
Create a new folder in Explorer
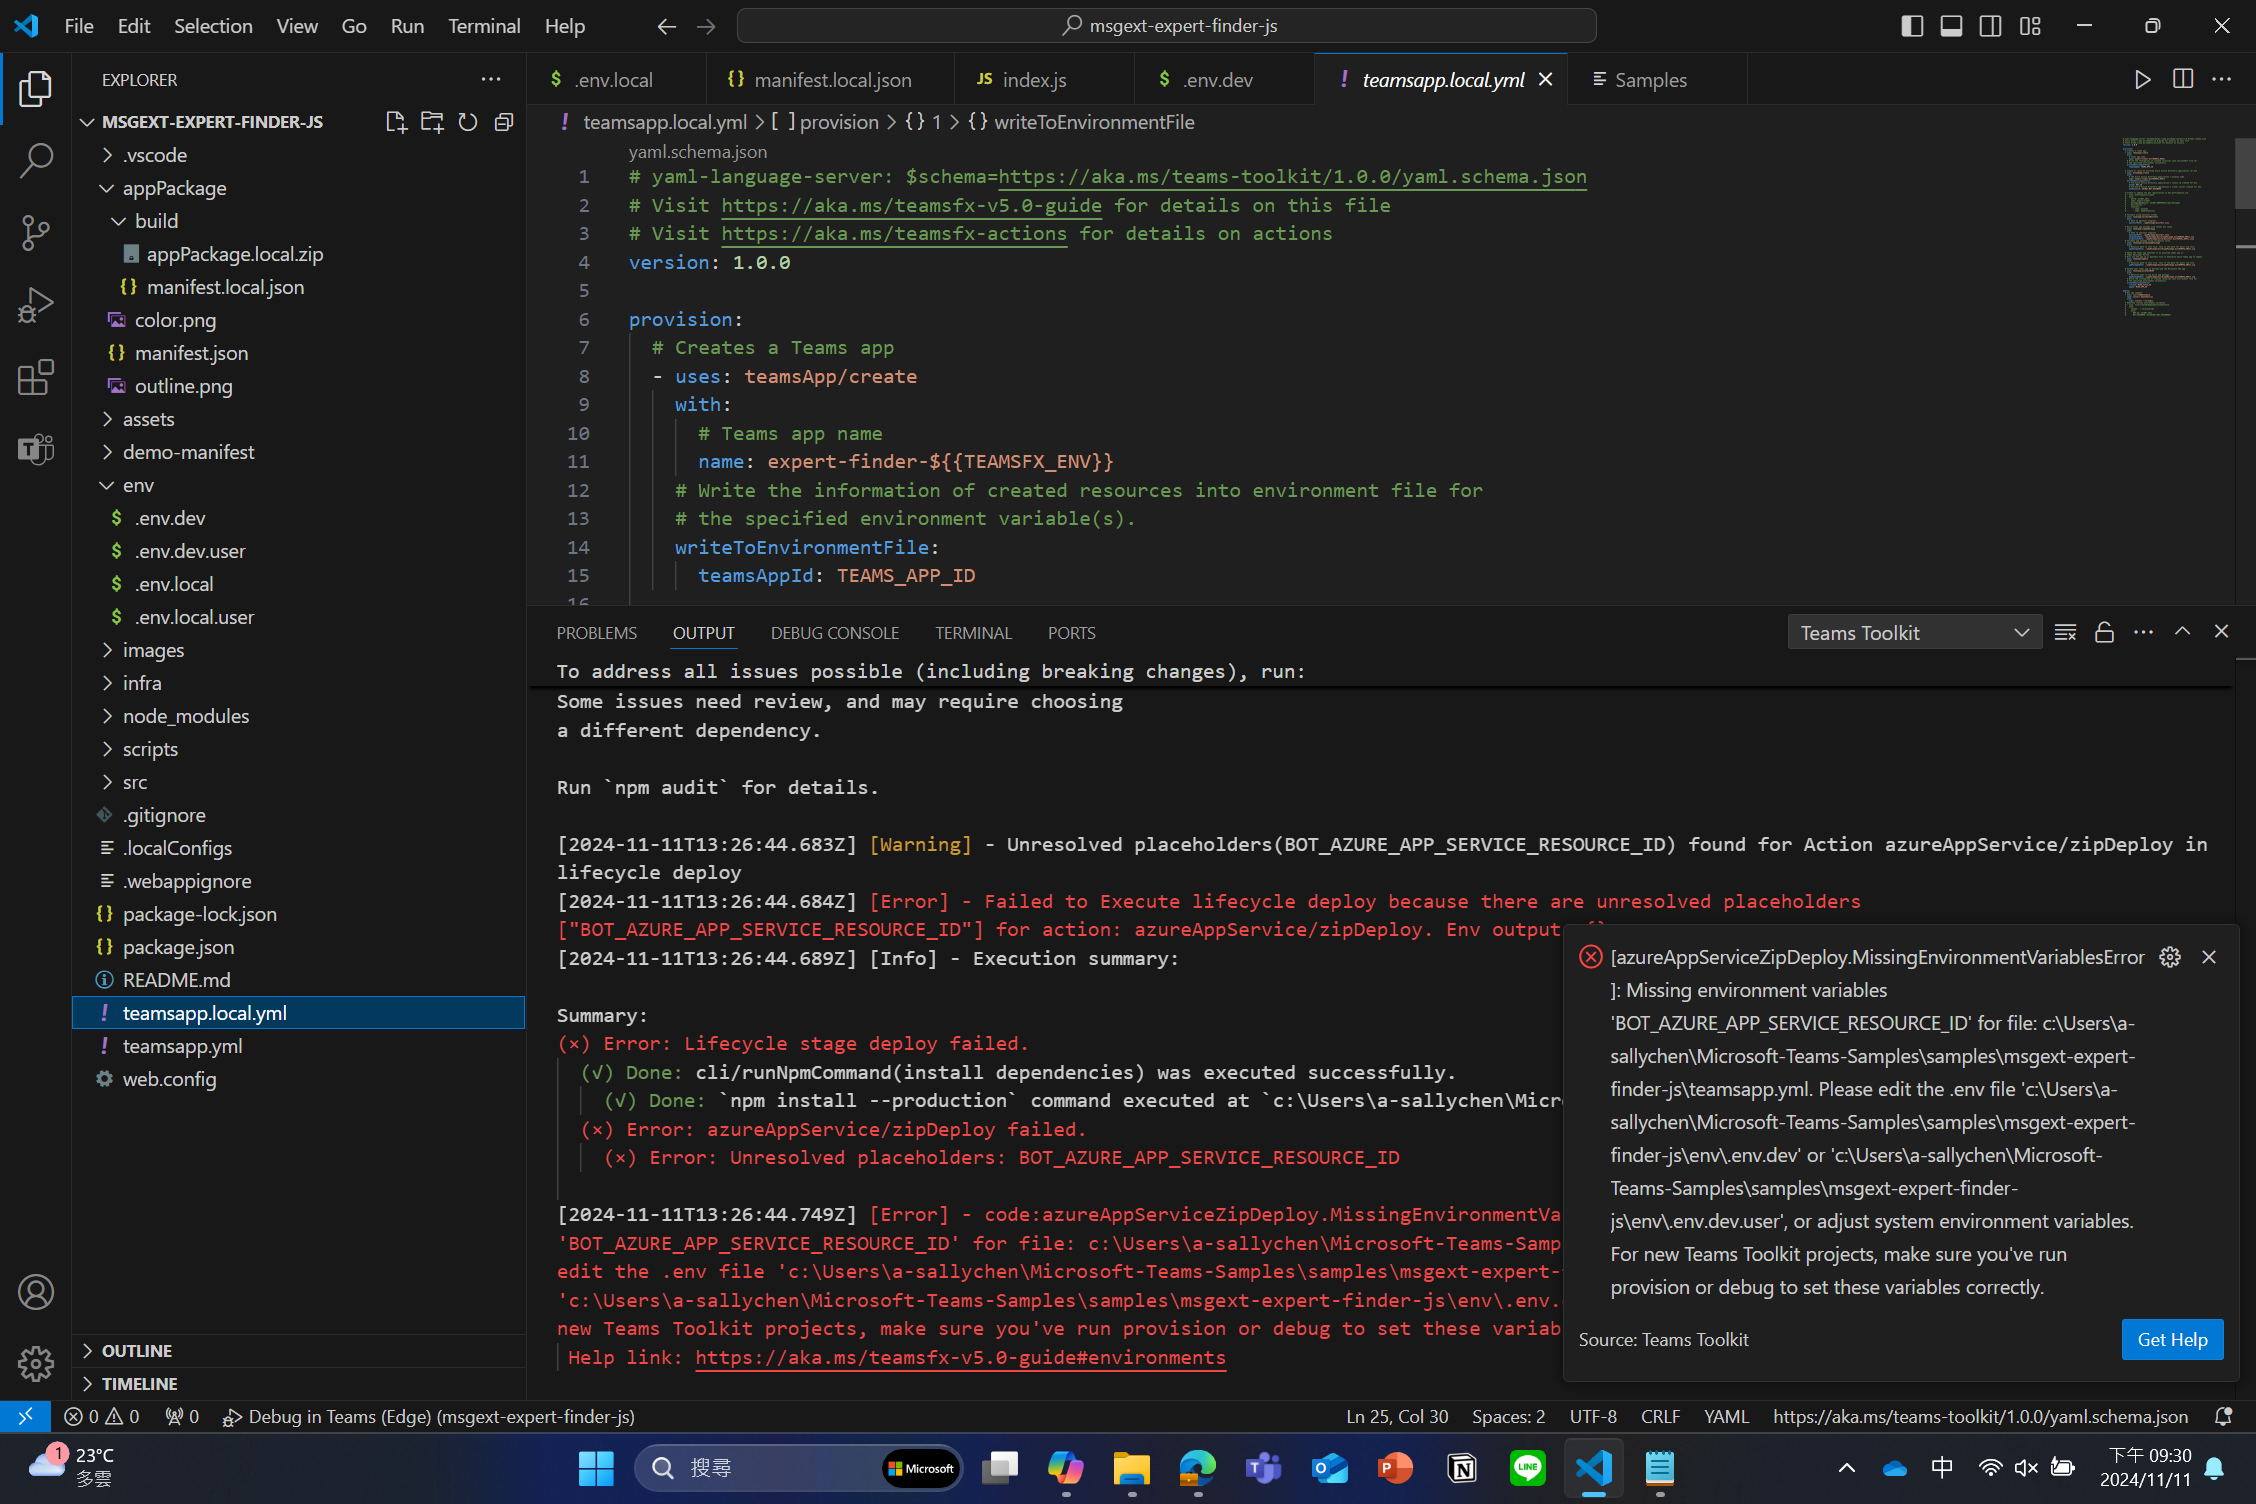432,122
